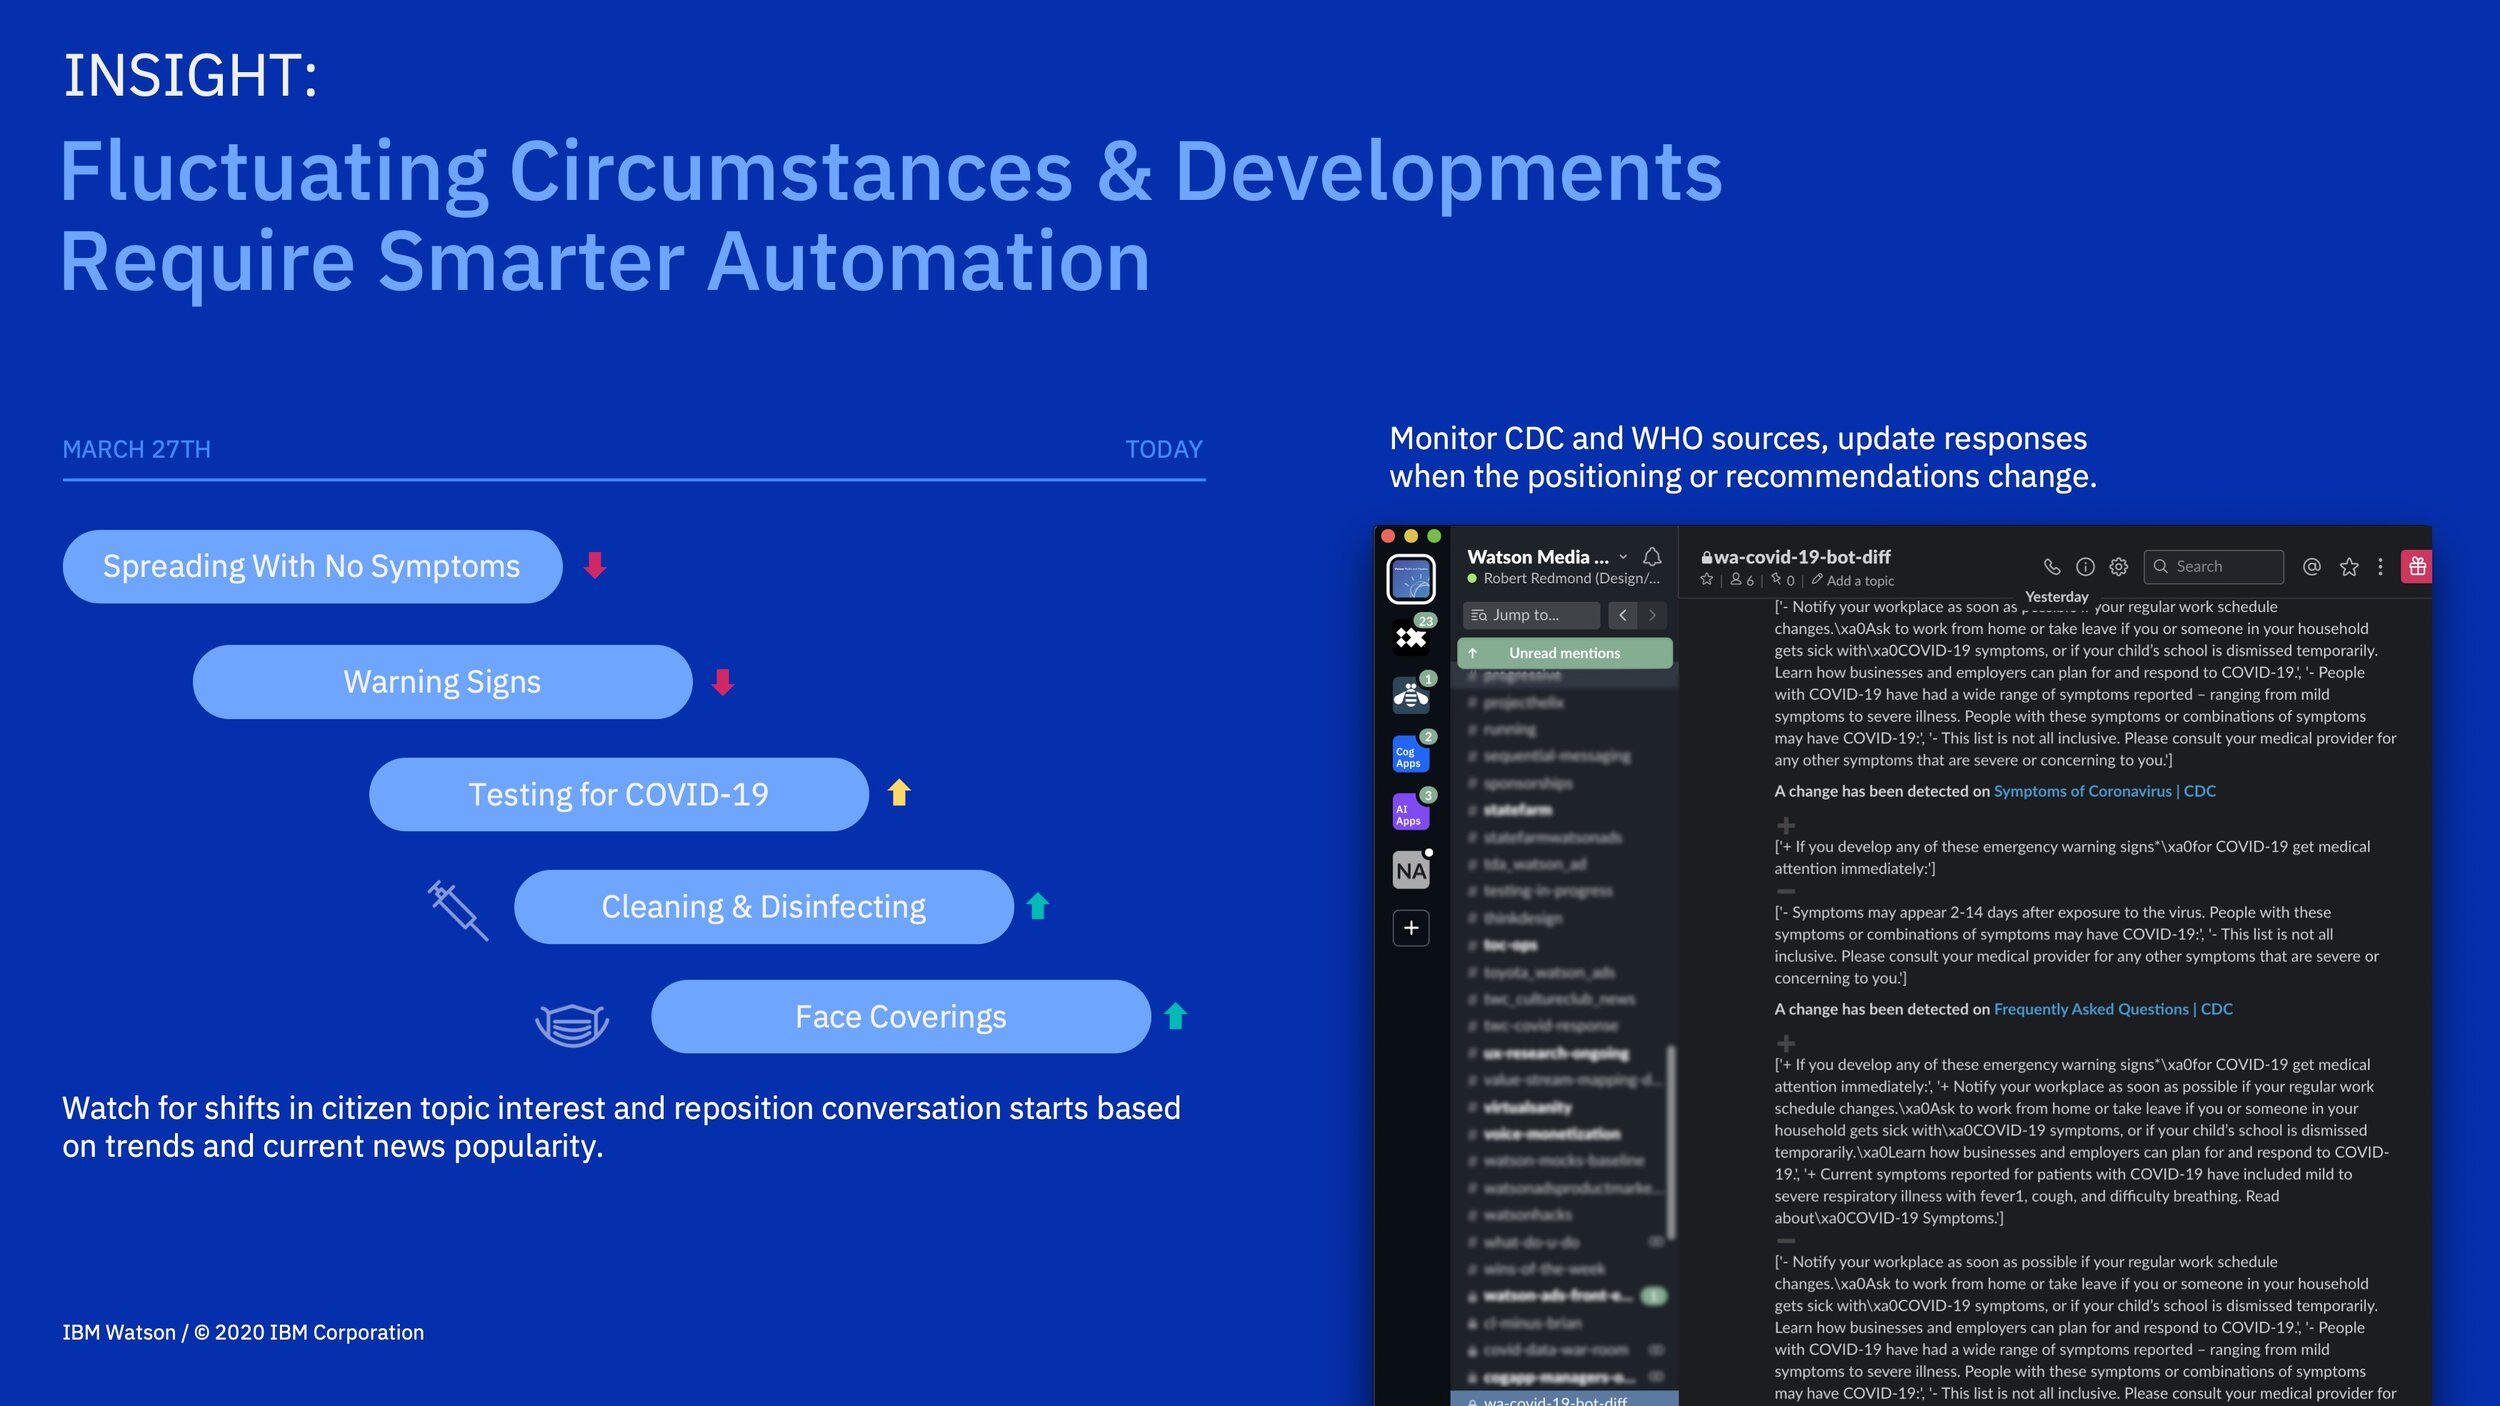Open more options three-dot menu

pyautogui.click(x=2380, y=567)
